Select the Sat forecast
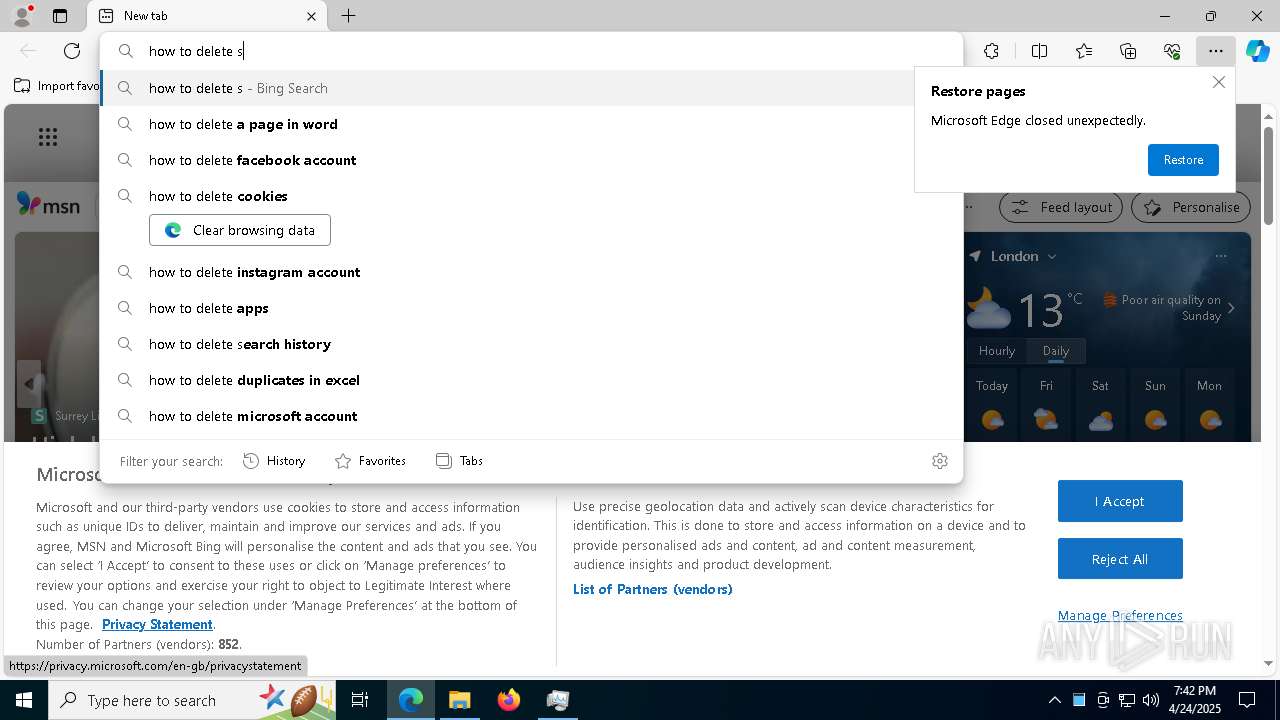This screenshot has height=720, width=1280. coord(1100,406)
